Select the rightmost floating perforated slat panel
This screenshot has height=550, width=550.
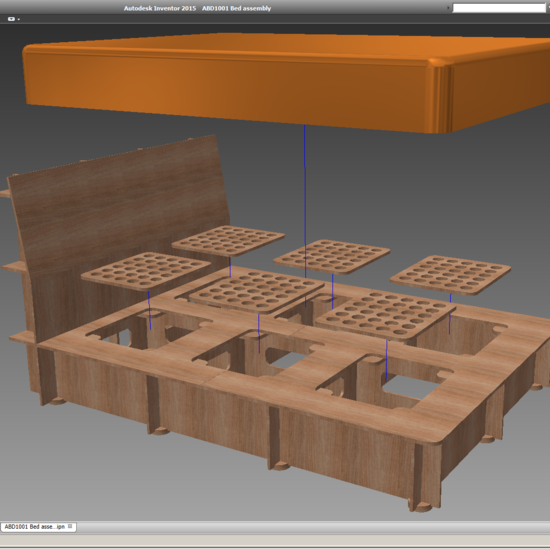[450, 275]
